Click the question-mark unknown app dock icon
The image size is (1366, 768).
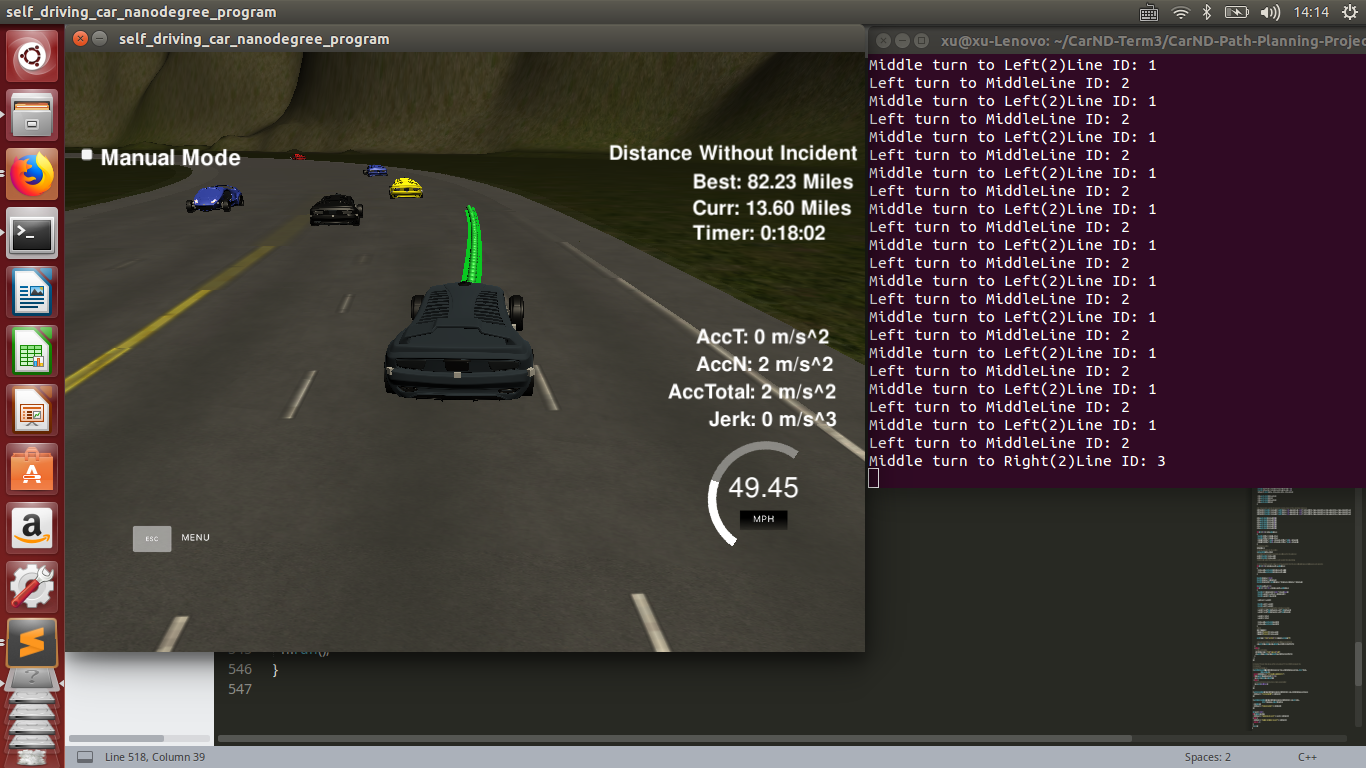click(33, 681)
